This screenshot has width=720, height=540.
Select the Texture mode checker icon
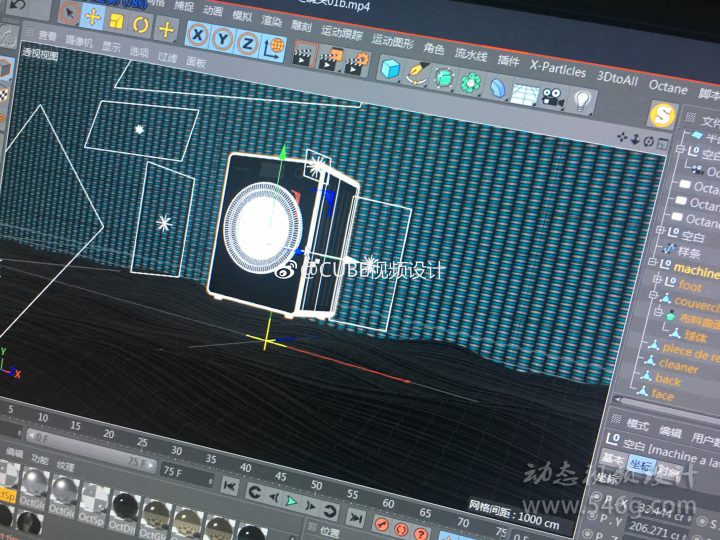[4, 94]
